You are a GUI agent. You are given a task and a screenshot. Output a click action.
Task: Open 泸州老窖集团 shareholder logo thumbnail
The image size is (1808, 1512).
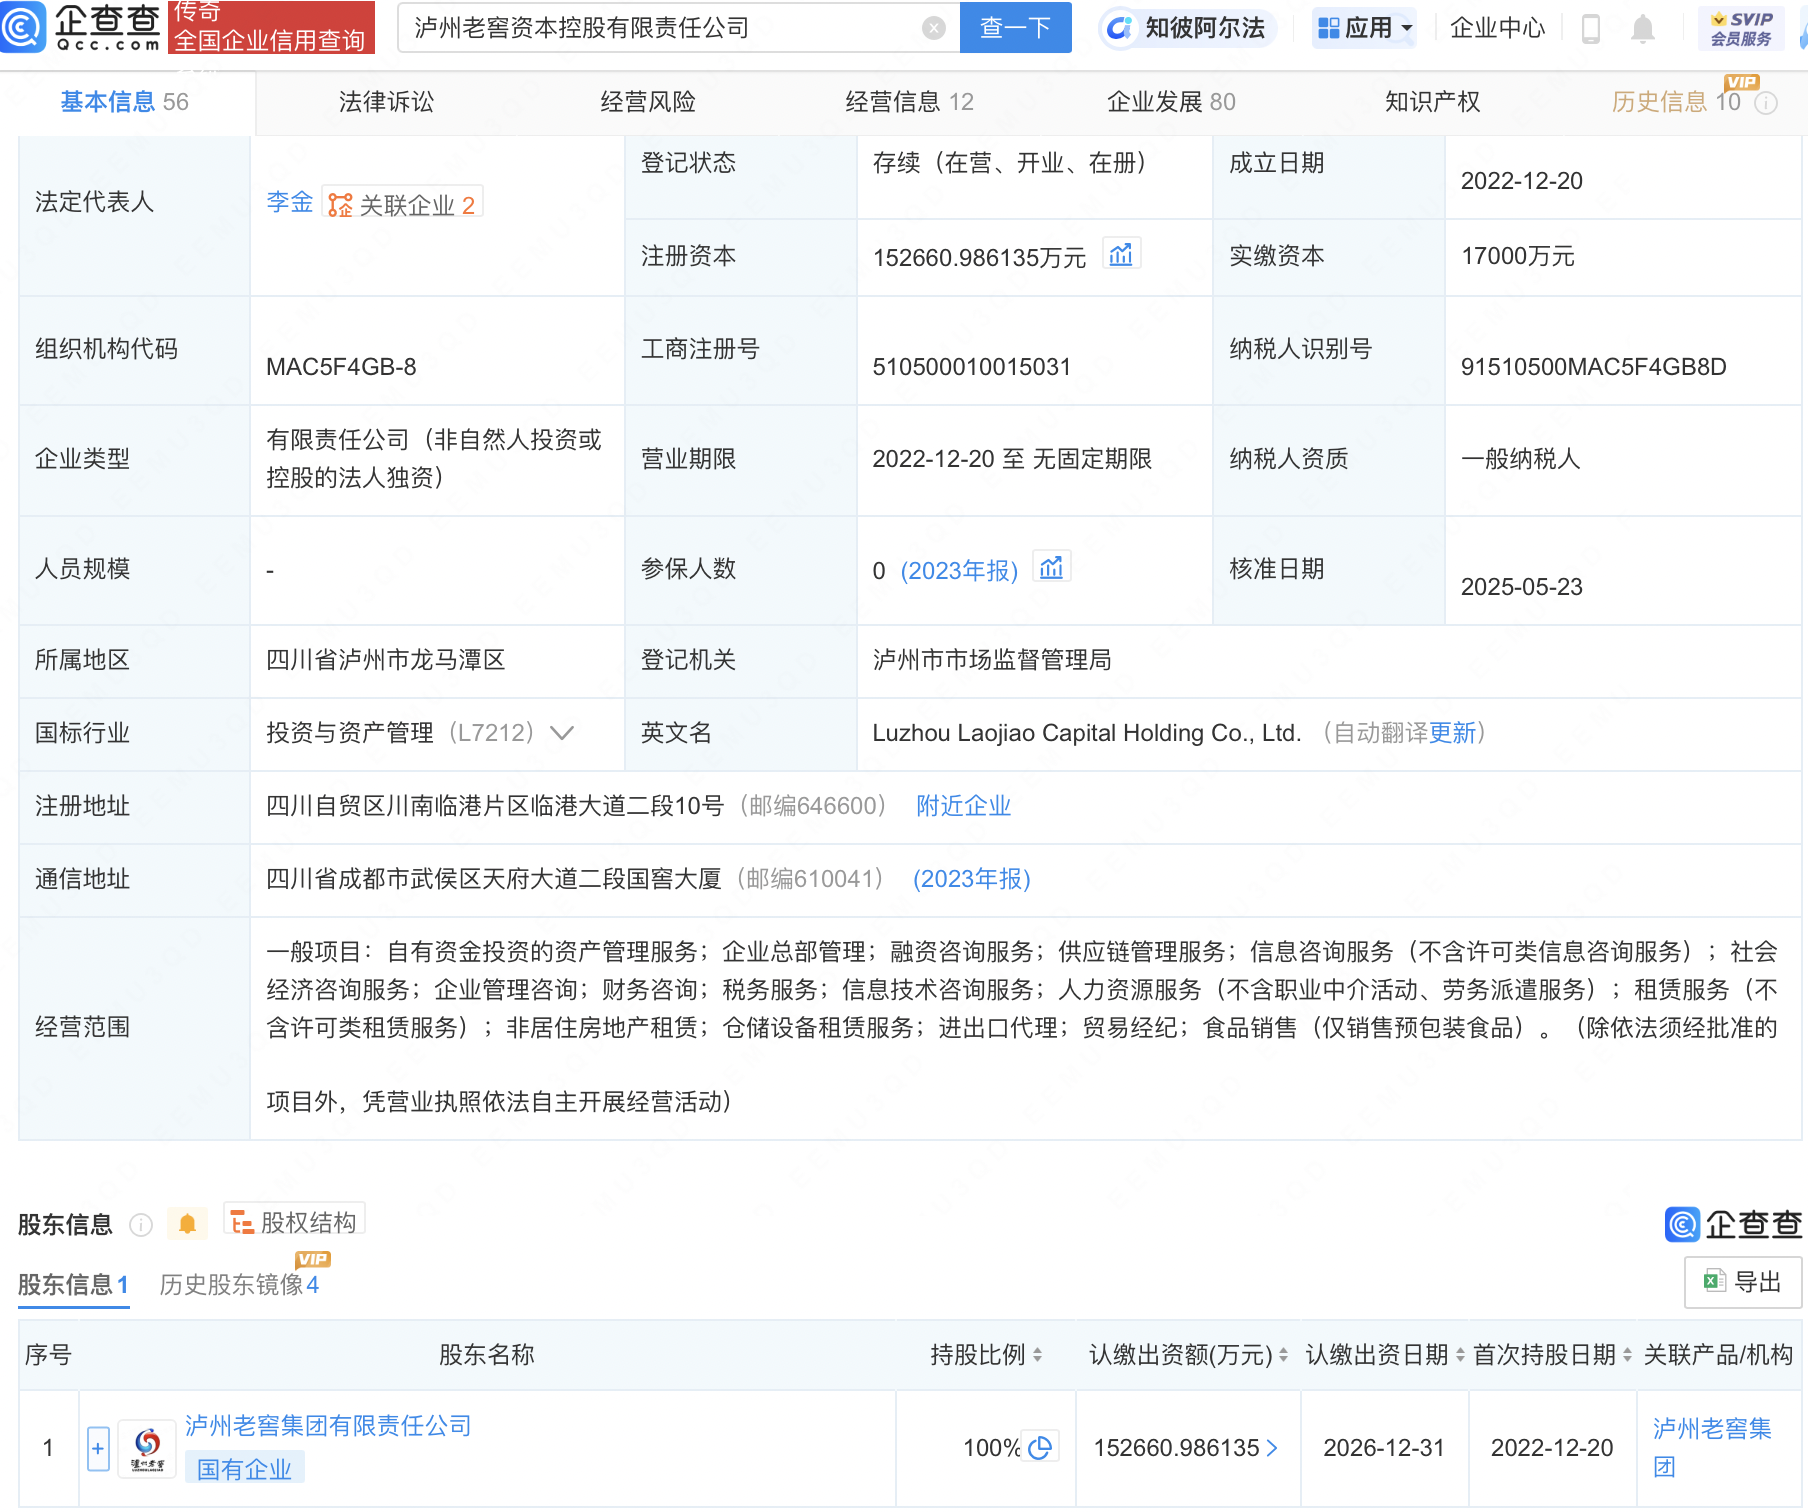tap(148, 1449)
